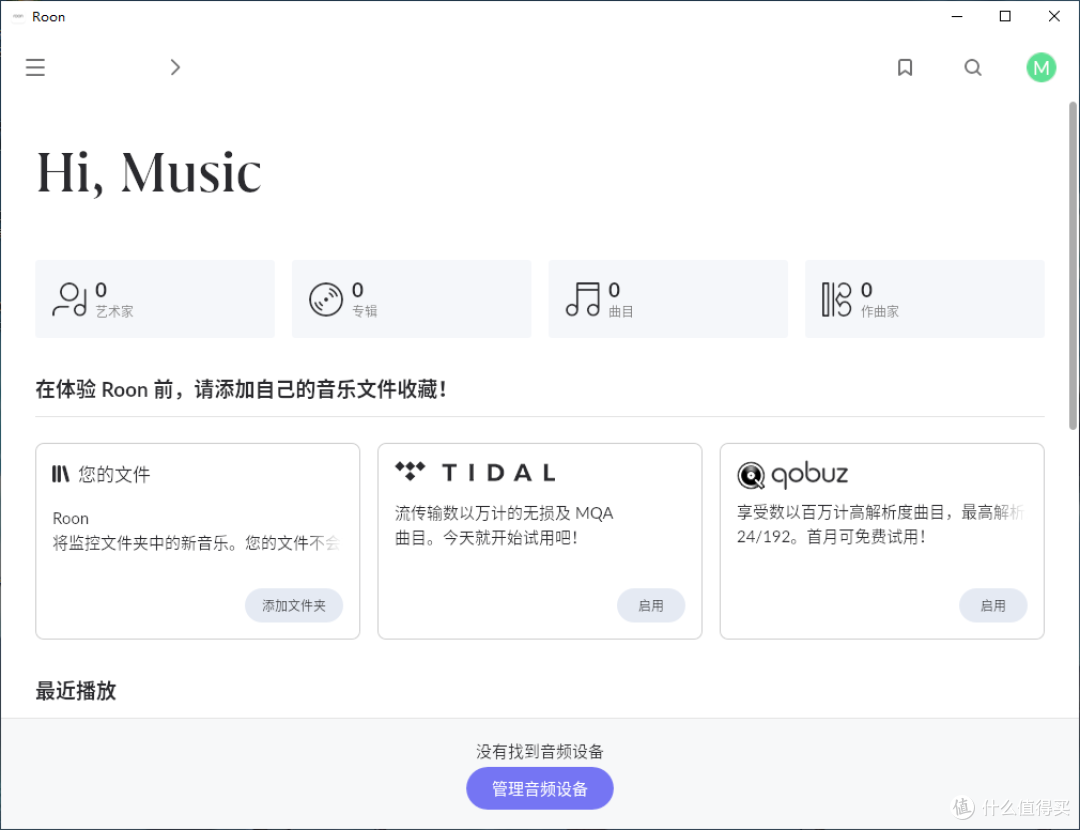This screenshot has width=1080, height=830.
Task: Enable TIDAL streaming with 启用 button
Action: click(x=651, y=605)
